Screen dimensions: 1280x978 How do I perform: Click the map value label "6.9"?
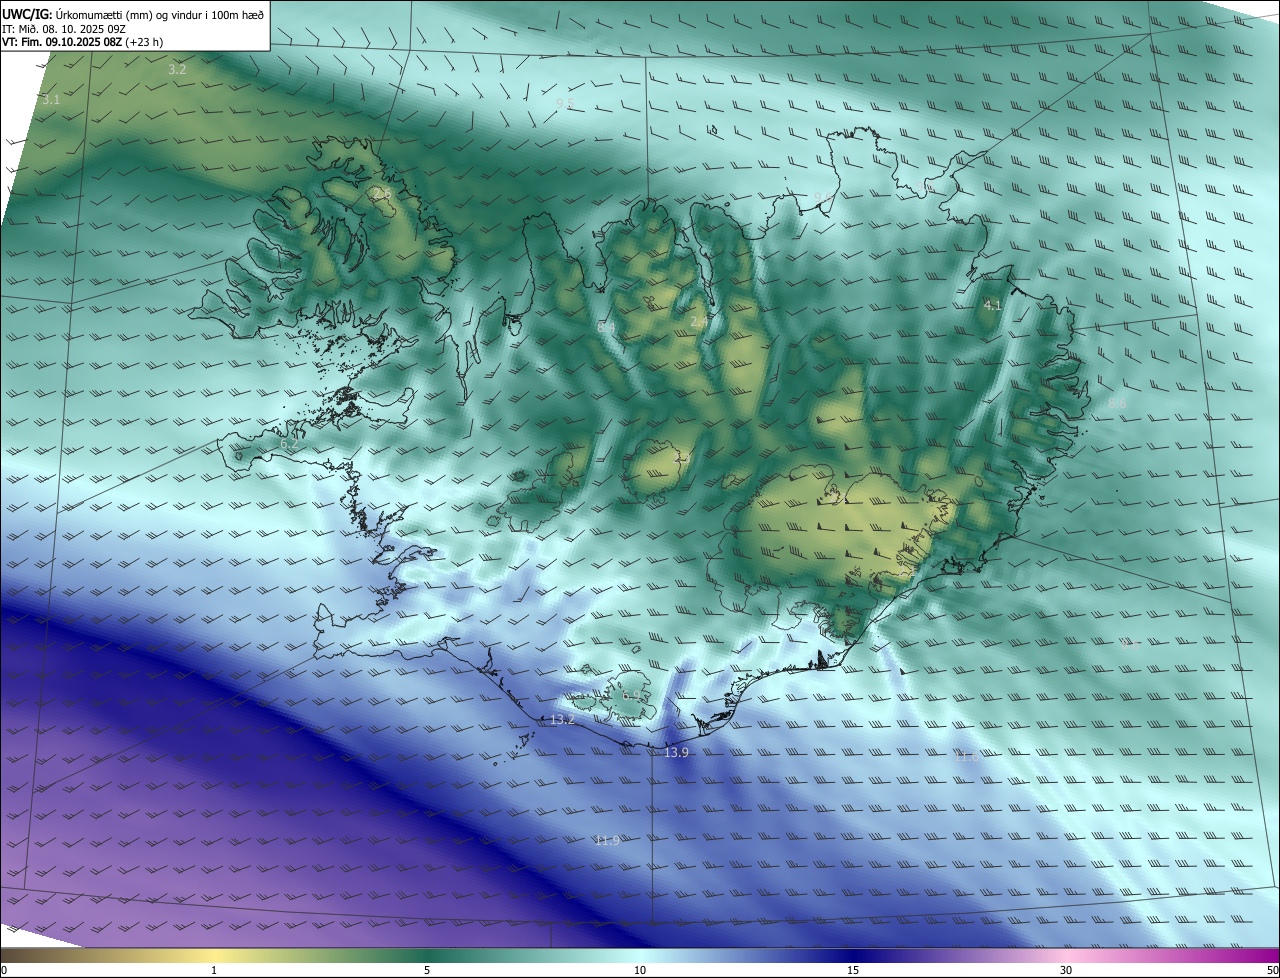pos(631,695)
